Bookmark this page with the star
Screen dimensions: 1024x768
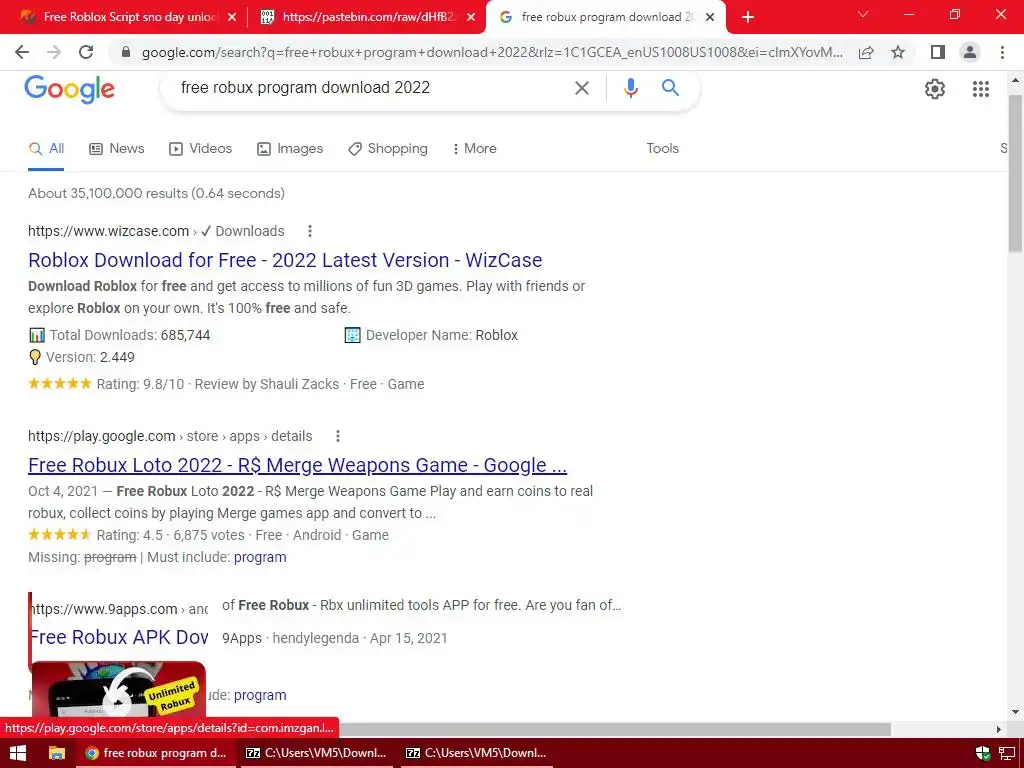pos(898,52)
